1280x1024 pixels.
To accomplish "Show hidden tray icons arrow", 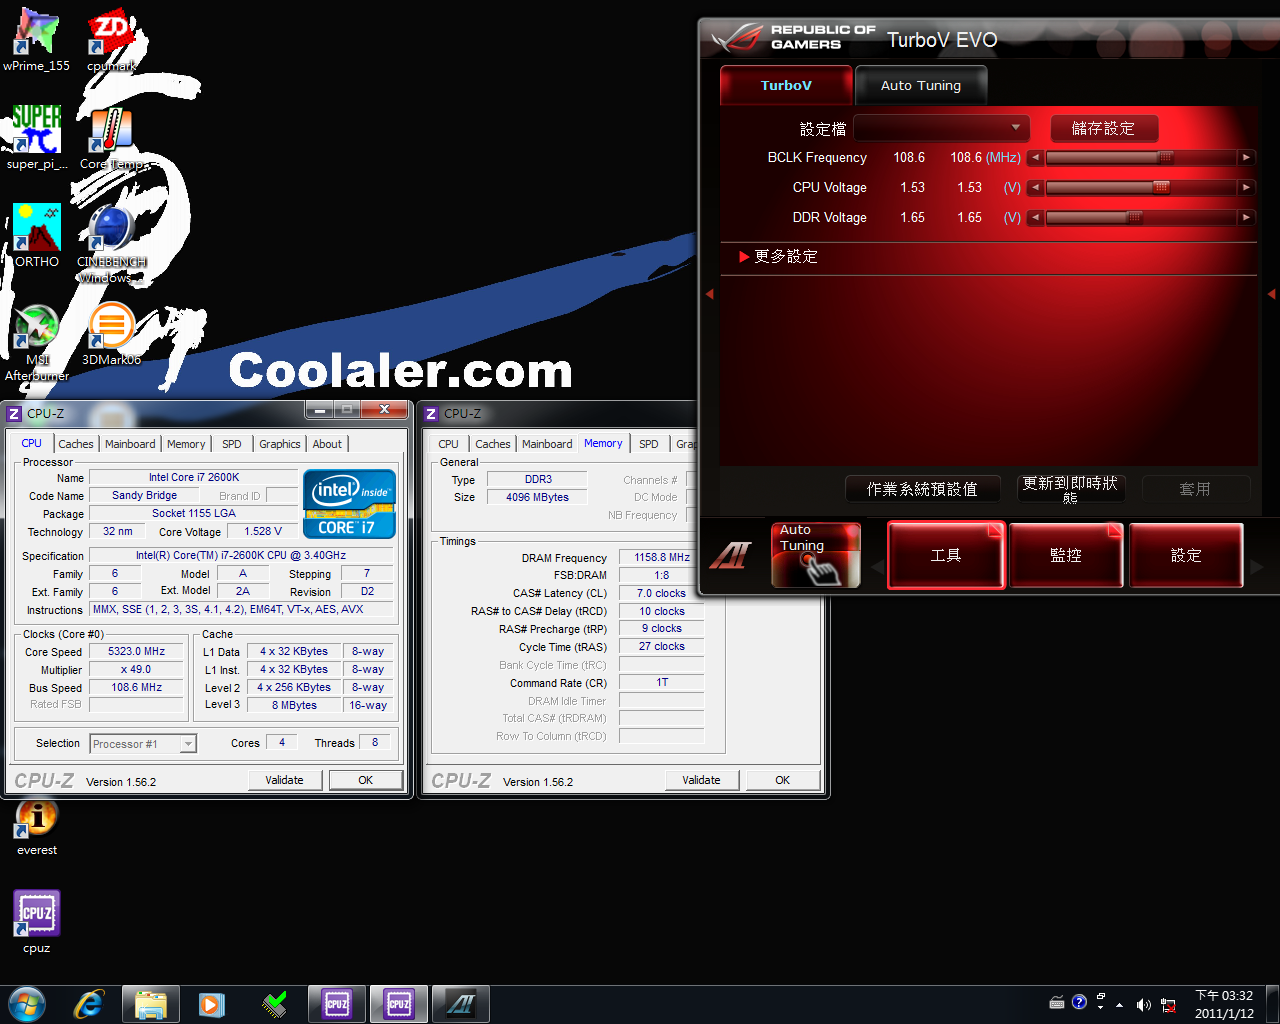I will [x=1120, y=1005].
